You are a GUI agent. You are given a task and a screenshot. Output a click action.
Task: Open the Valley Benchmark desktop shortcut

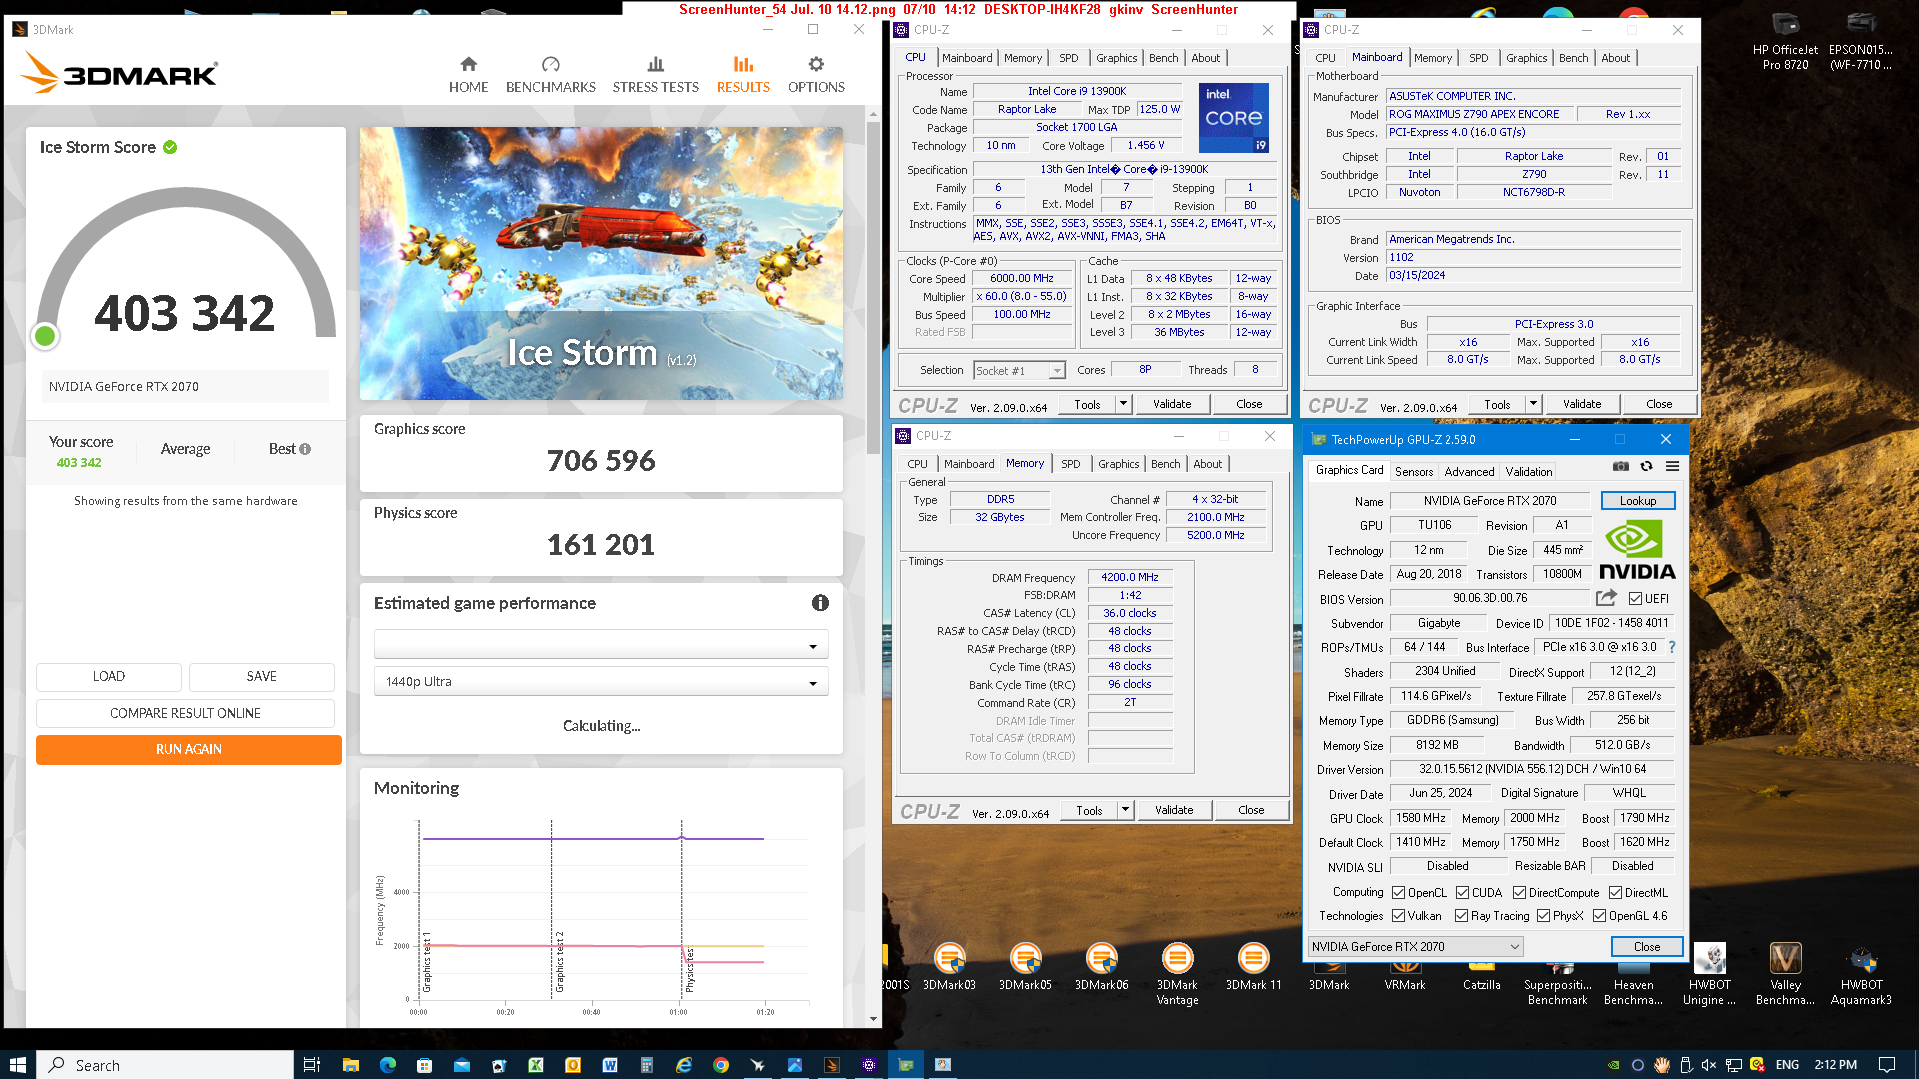point(1785,975)
